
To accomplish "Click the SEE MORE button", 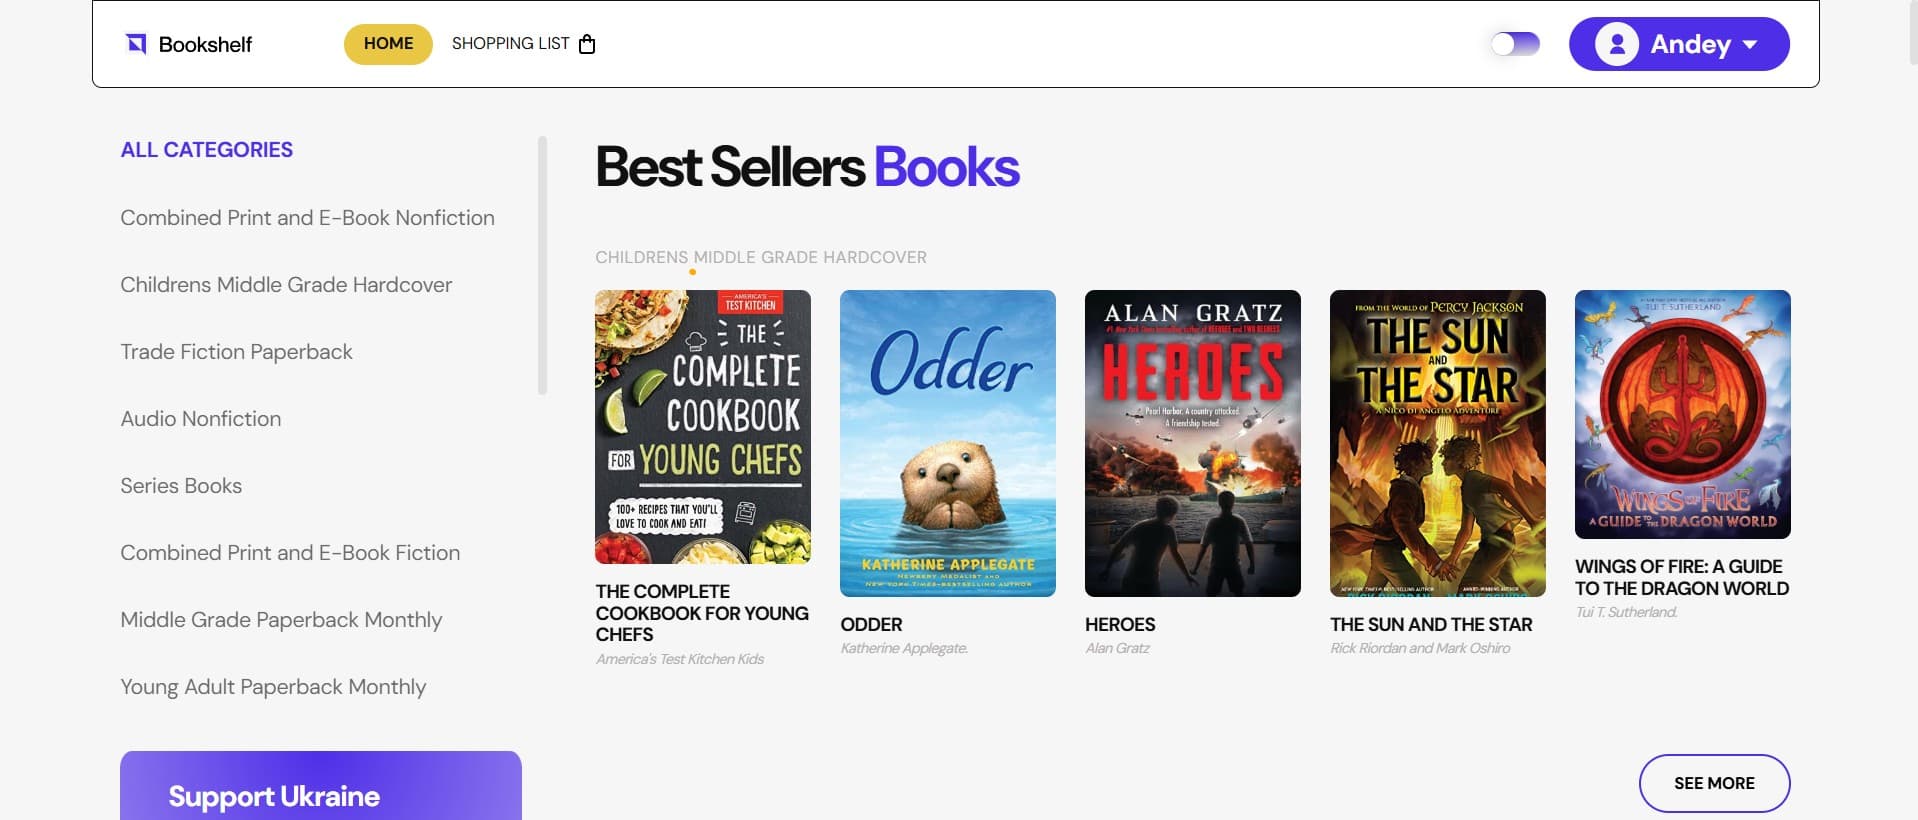I will pyautogui.click(x=1714, y=783).
